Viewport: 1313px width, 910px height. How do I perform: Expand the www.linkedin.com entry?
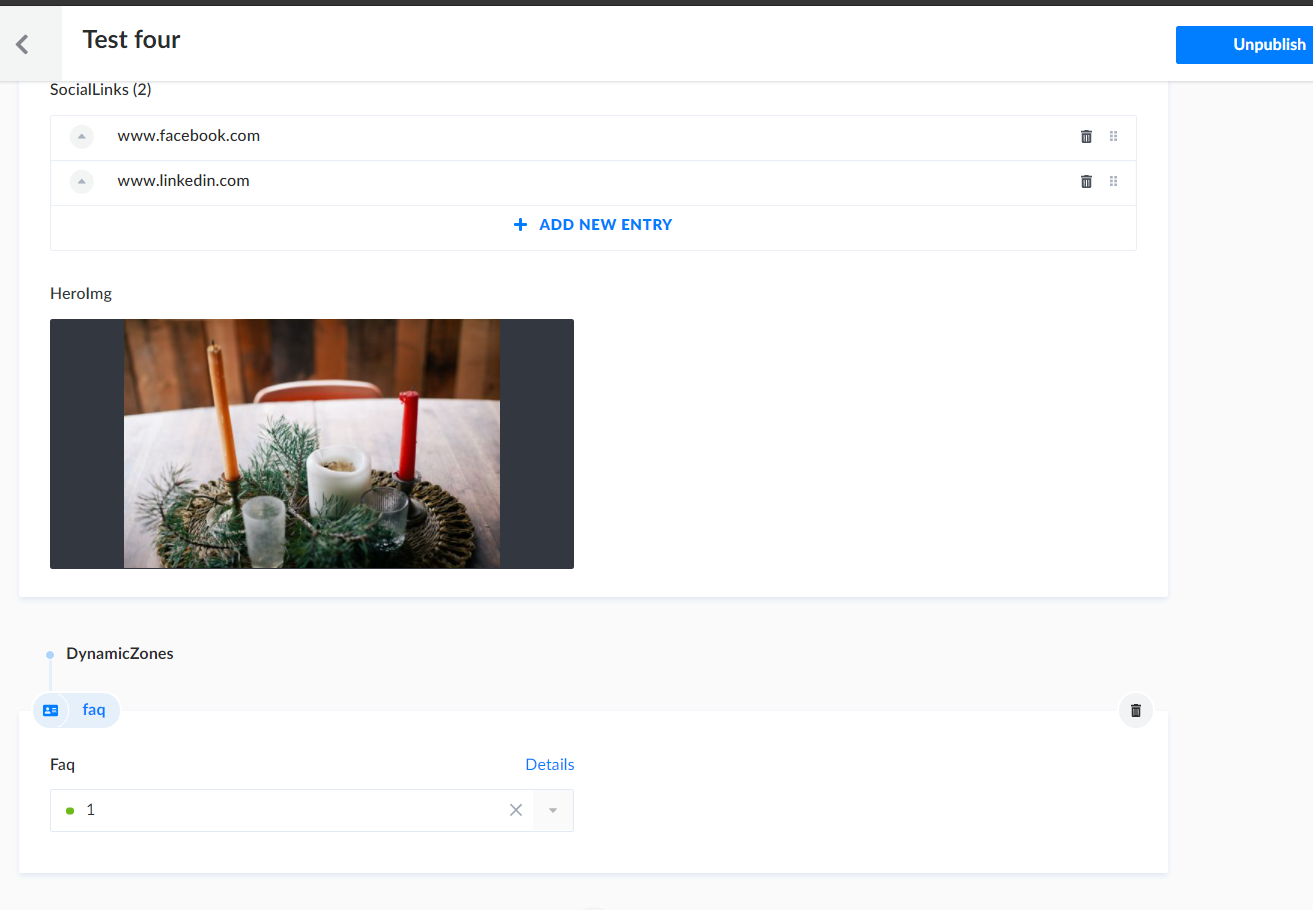point(82,181)
